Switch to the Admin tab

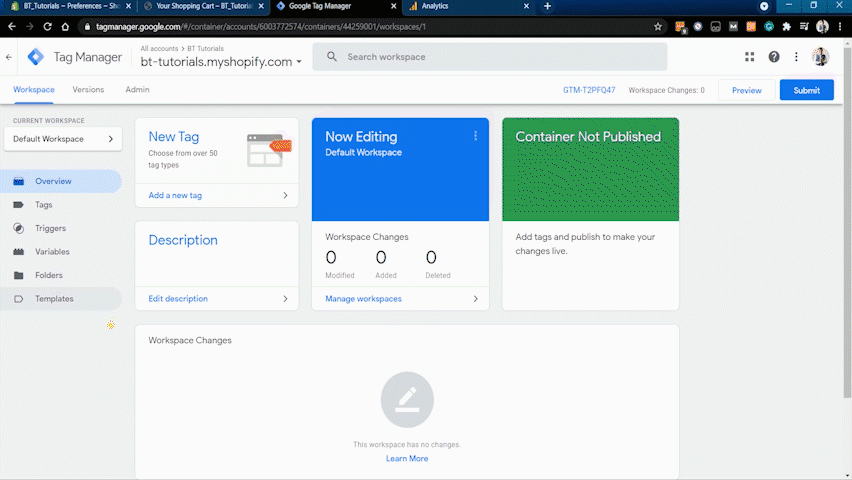point(137,90)
